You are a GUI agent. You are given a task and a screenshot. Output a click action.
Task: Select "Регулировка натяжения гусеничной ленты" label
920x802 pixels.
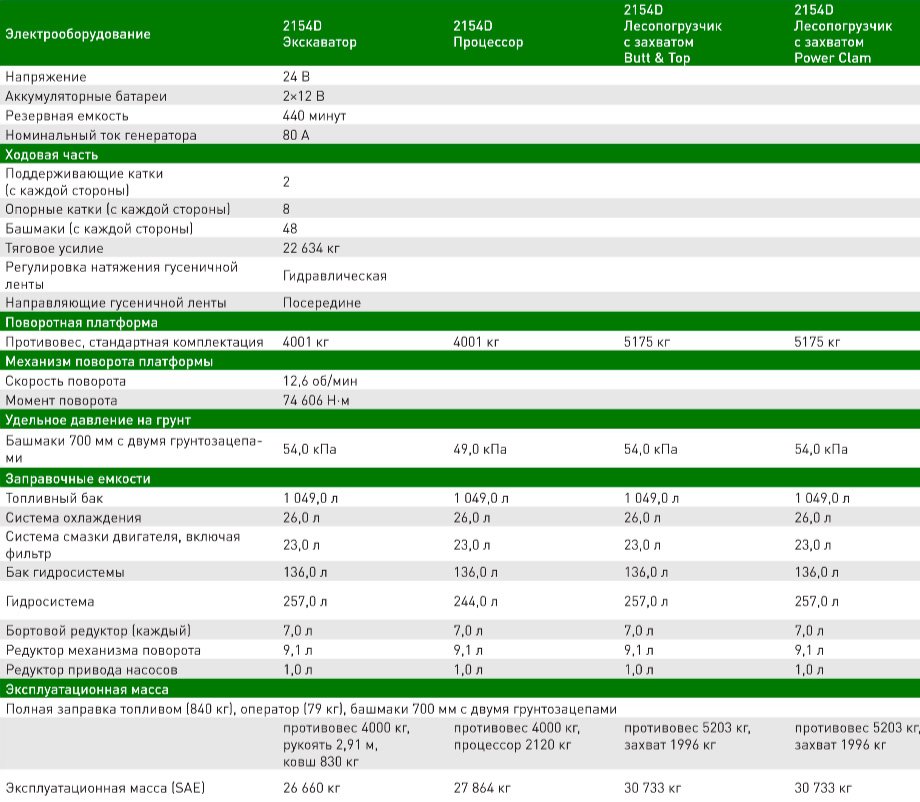point(121,276)
